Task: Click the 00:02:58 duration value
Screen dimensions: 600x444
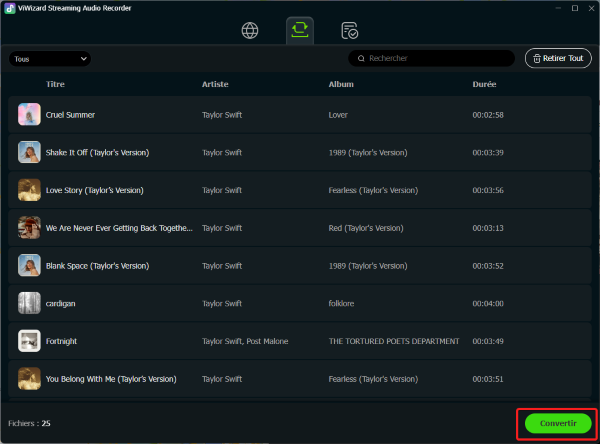Action: pyautogui.click(x=488, y=115)
